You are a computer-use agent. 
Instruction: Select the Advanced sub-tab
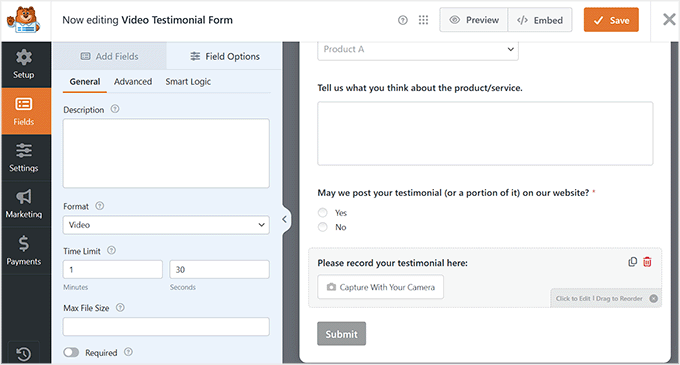point(133,81)
